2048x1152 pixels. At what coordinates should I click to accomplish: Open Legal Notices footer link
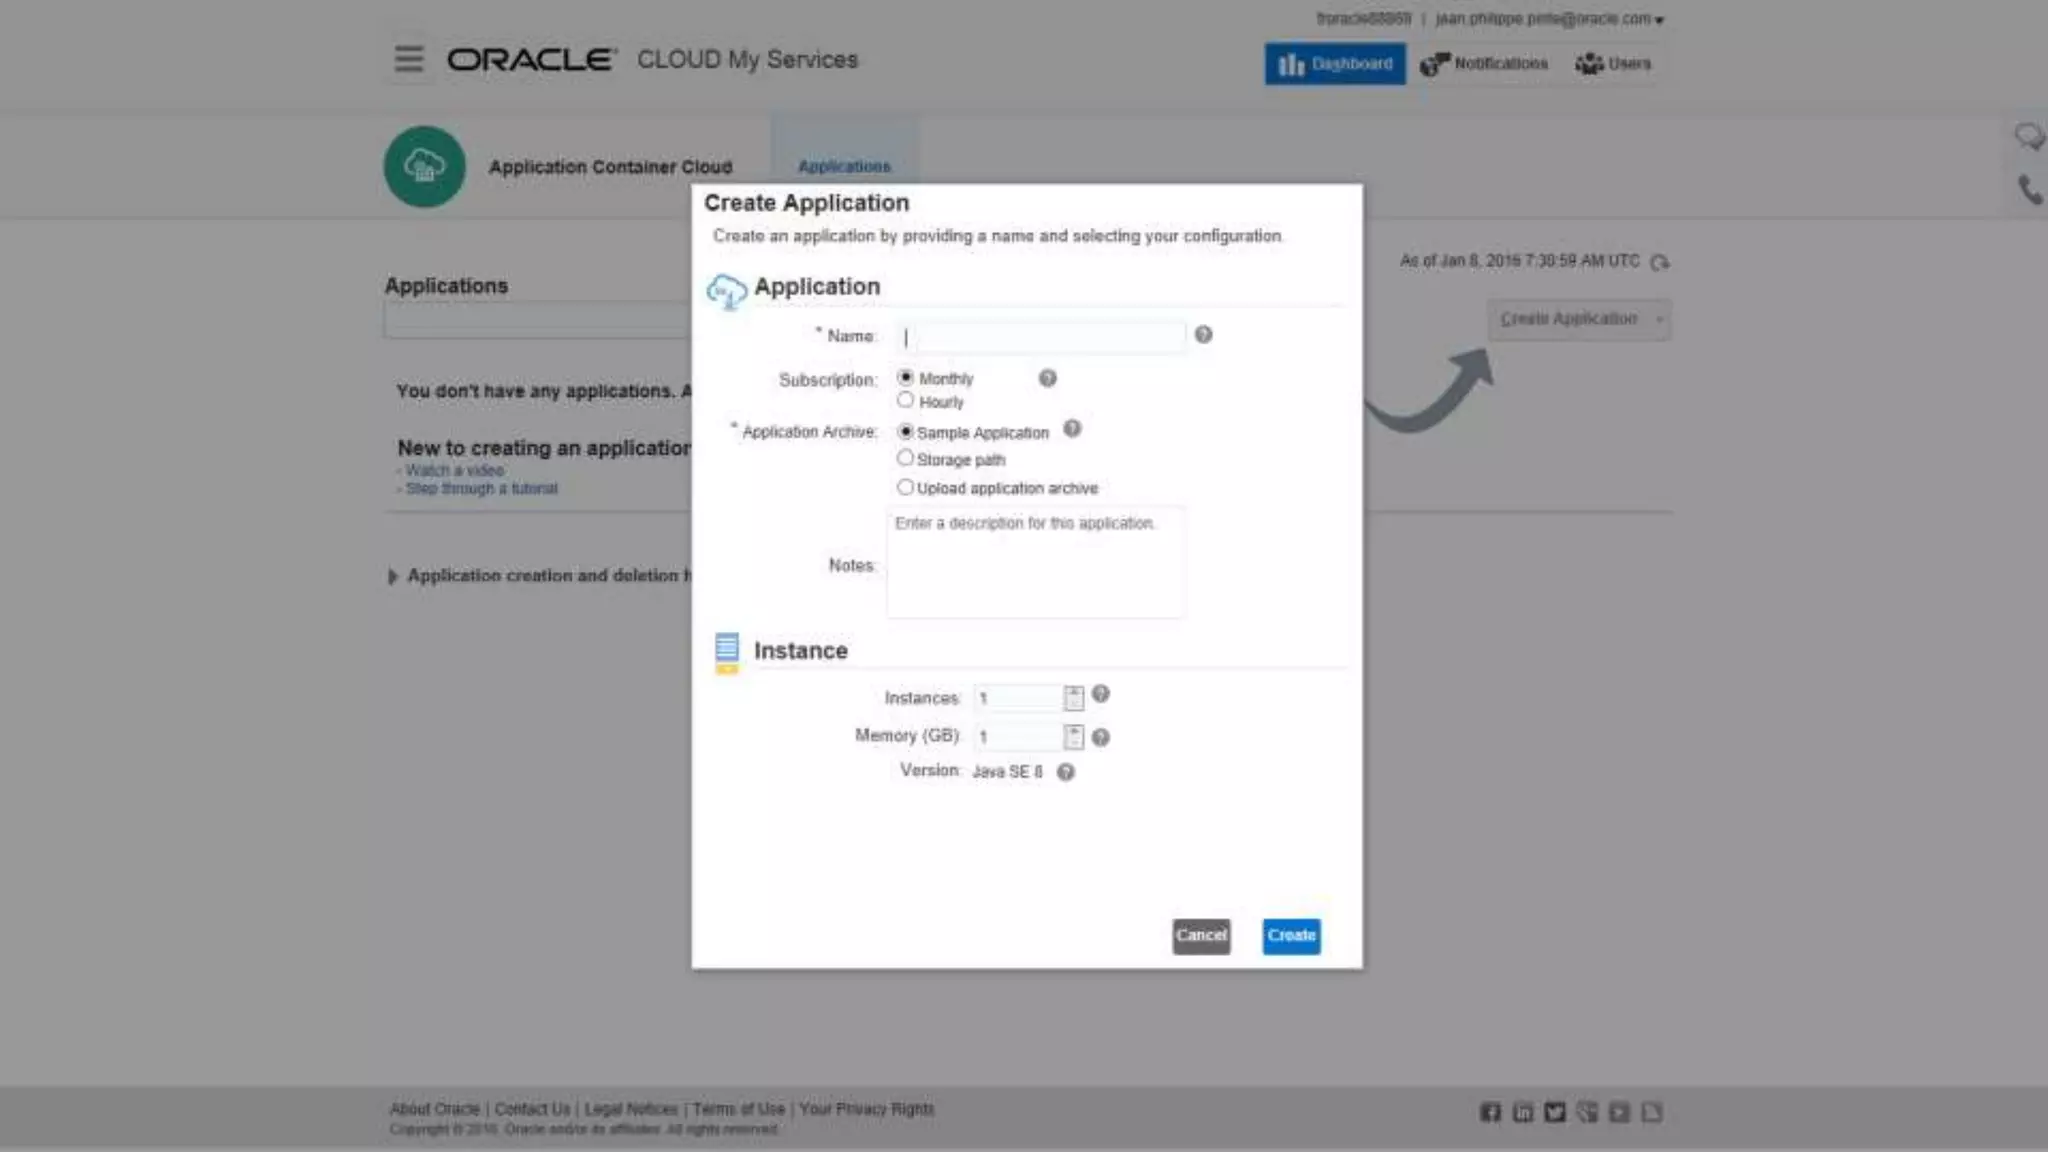[630, 1109]
